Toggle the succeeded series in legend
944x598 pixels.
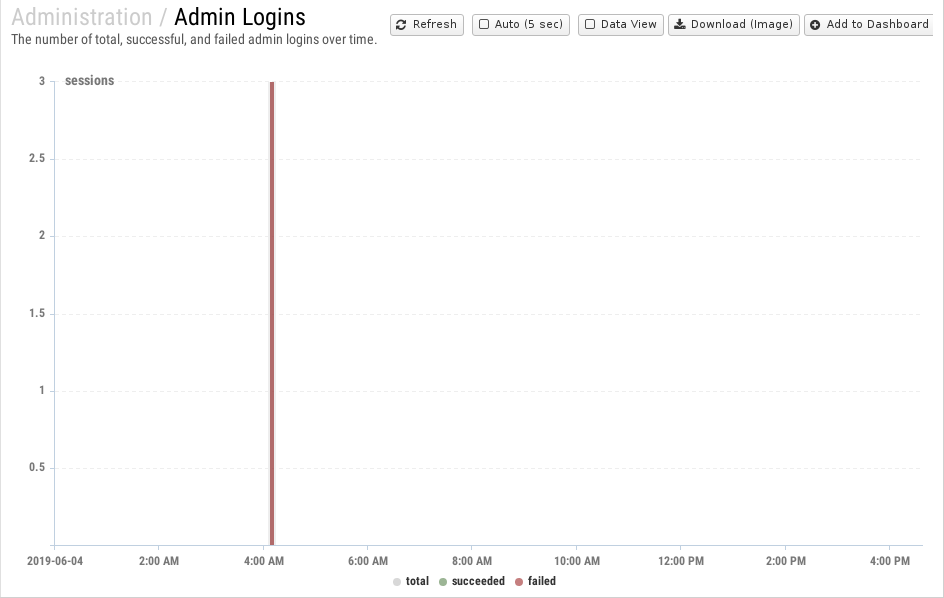click(x=472, y=581)
